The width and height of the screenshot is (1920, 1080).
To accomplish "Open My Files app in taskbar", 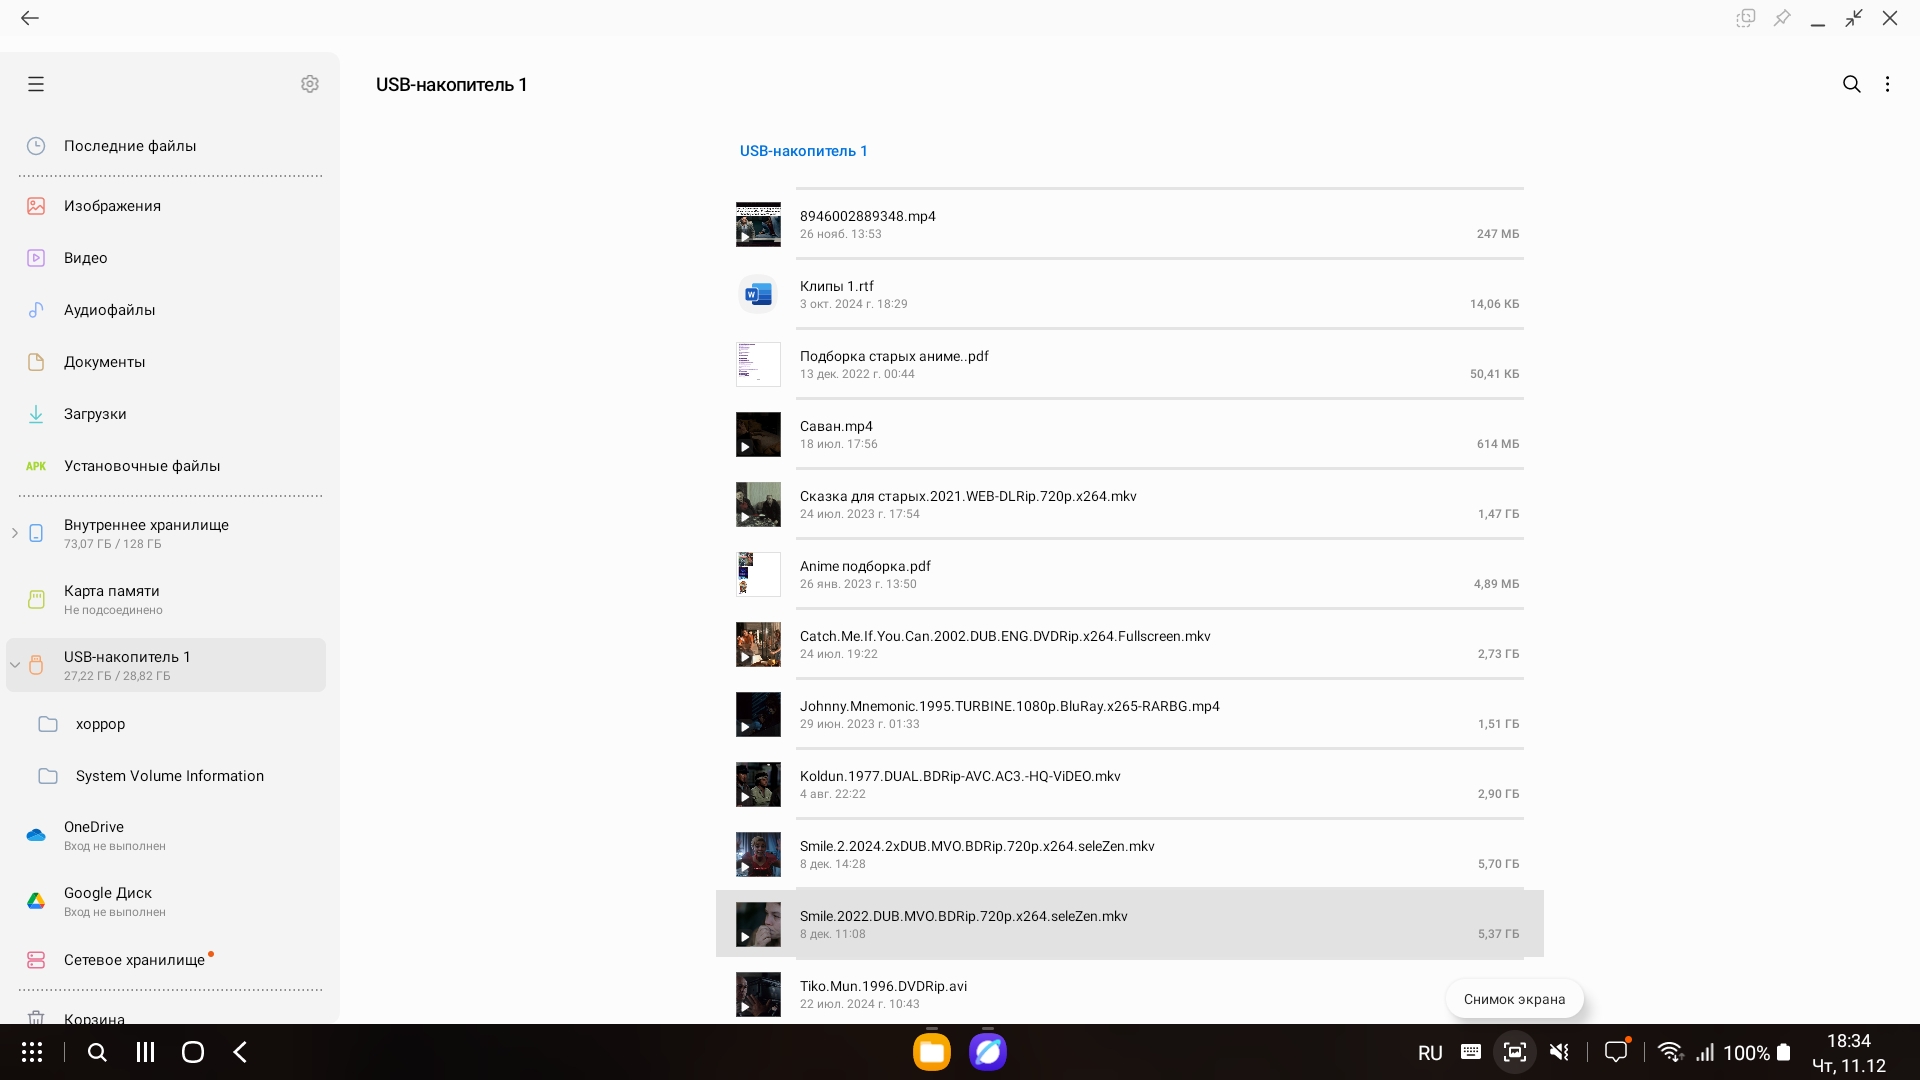I will 931,1052.
